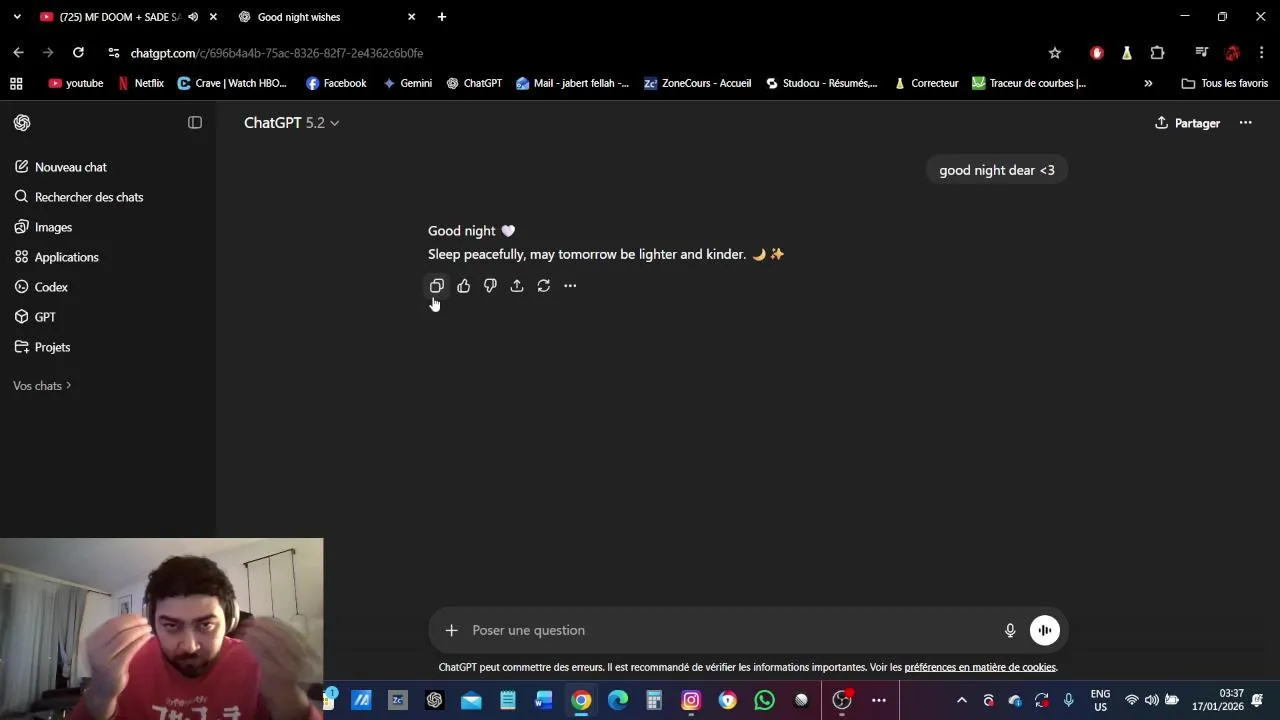Start a Nouveau chat
Image resolution: width=1280 pixels, height=720 pixels.
point(61,167)
